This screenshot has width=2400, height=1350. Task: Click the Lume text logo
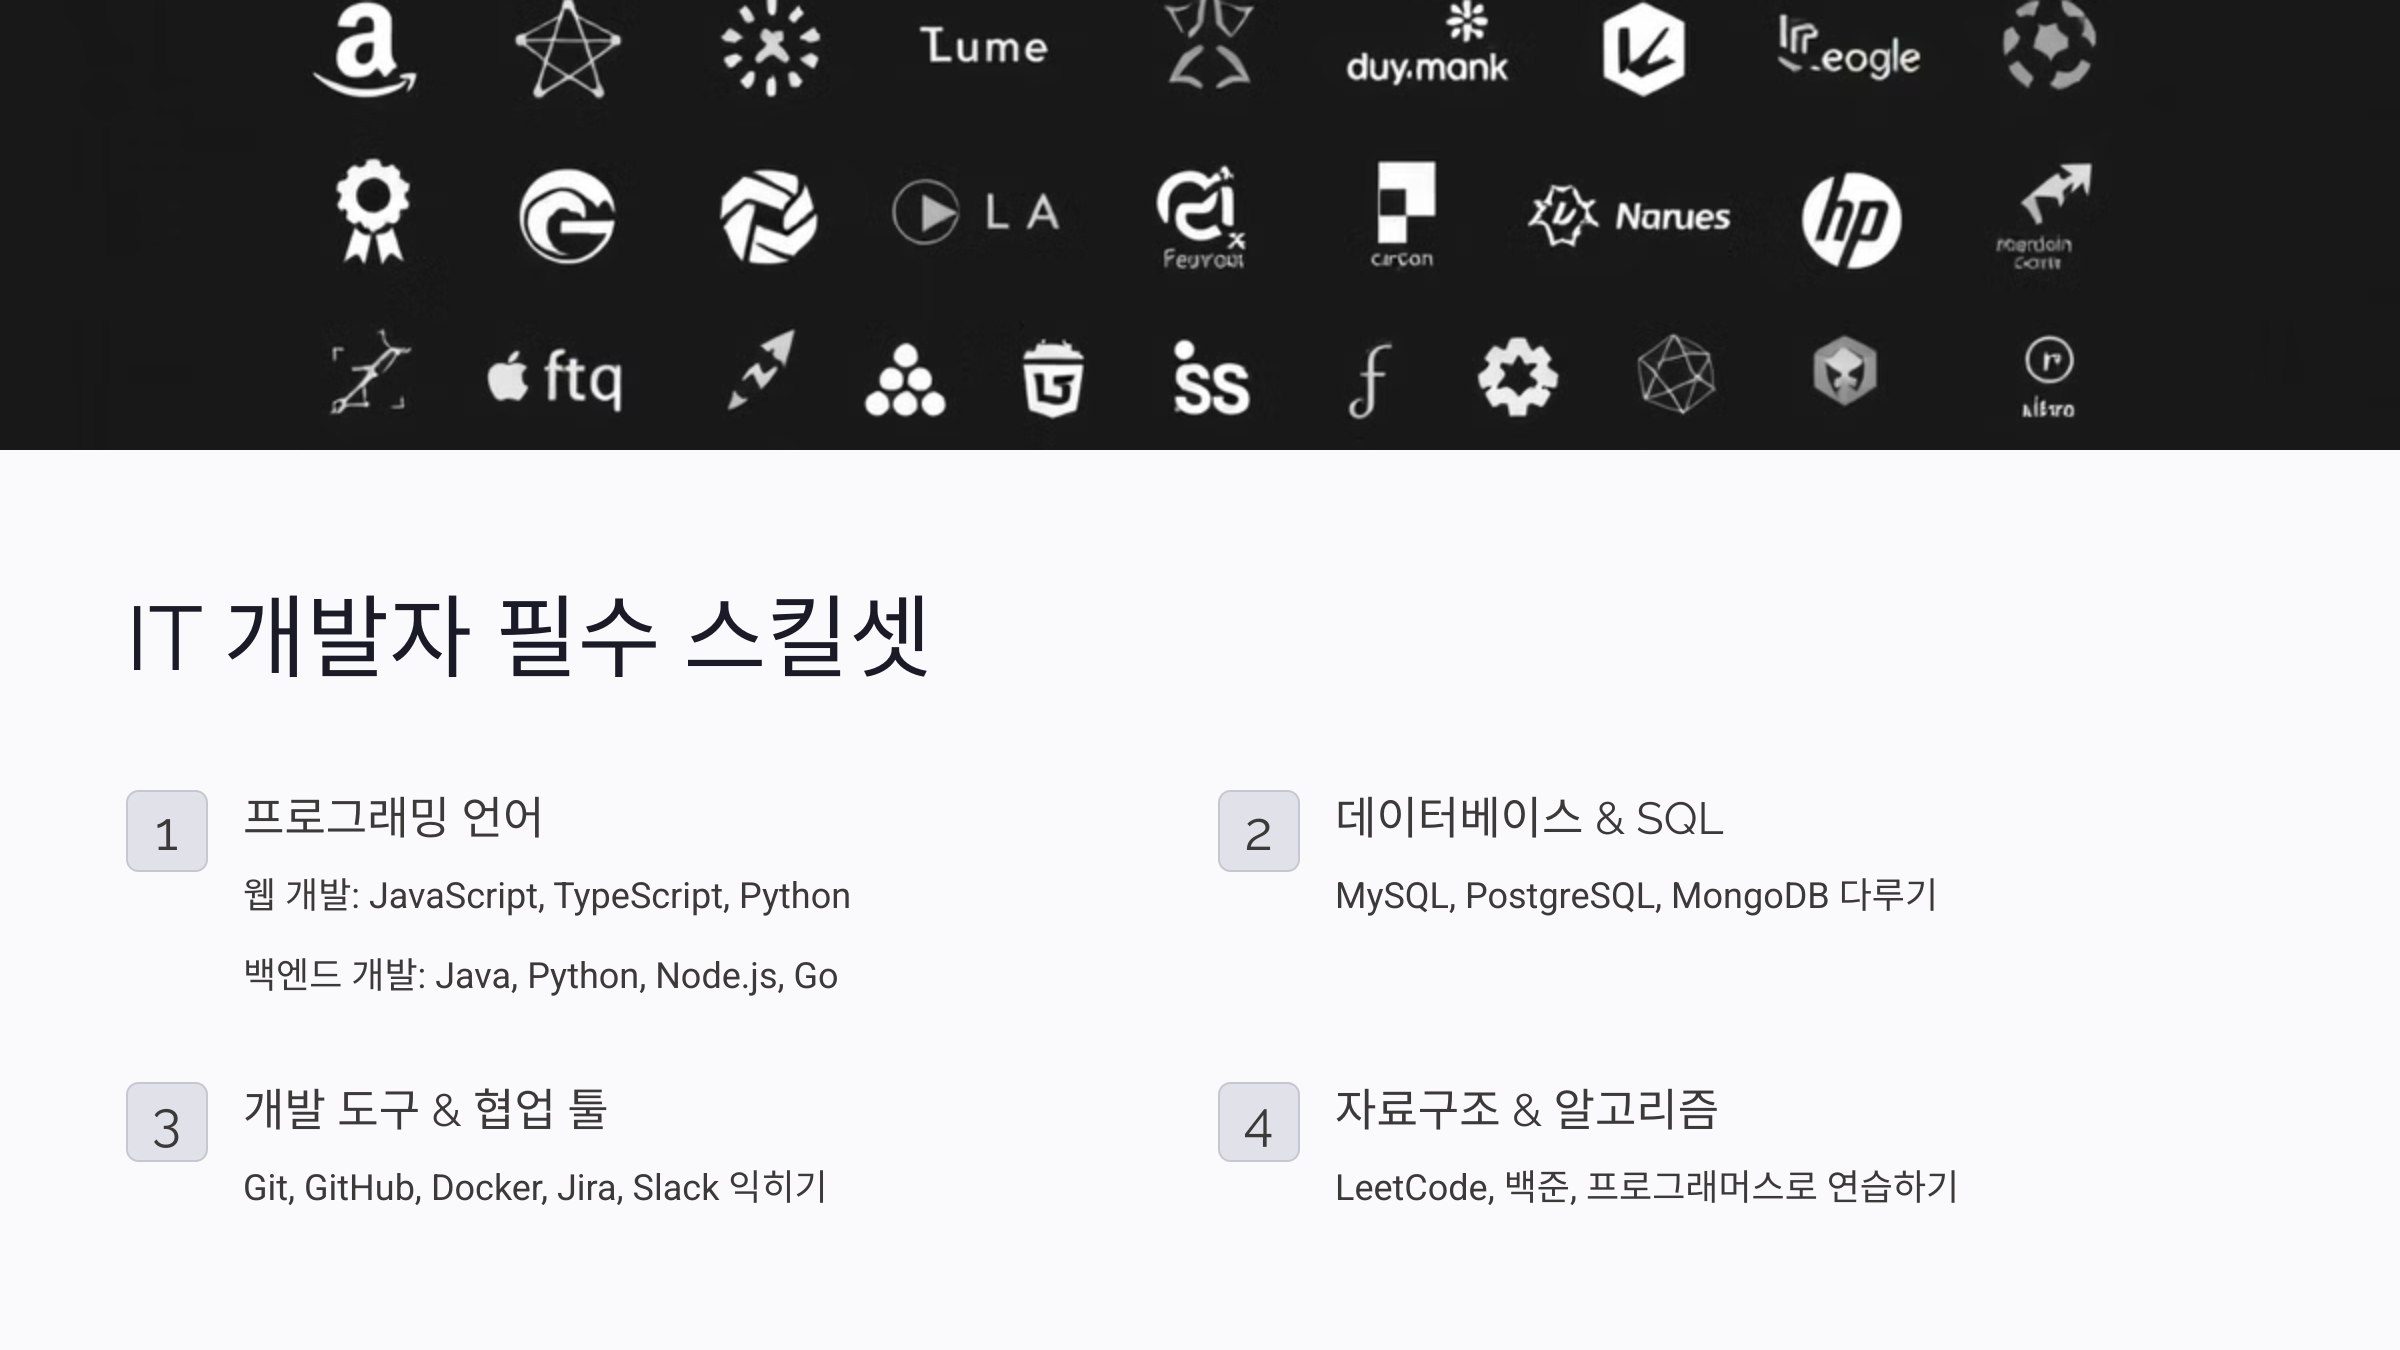coord(984,47)
